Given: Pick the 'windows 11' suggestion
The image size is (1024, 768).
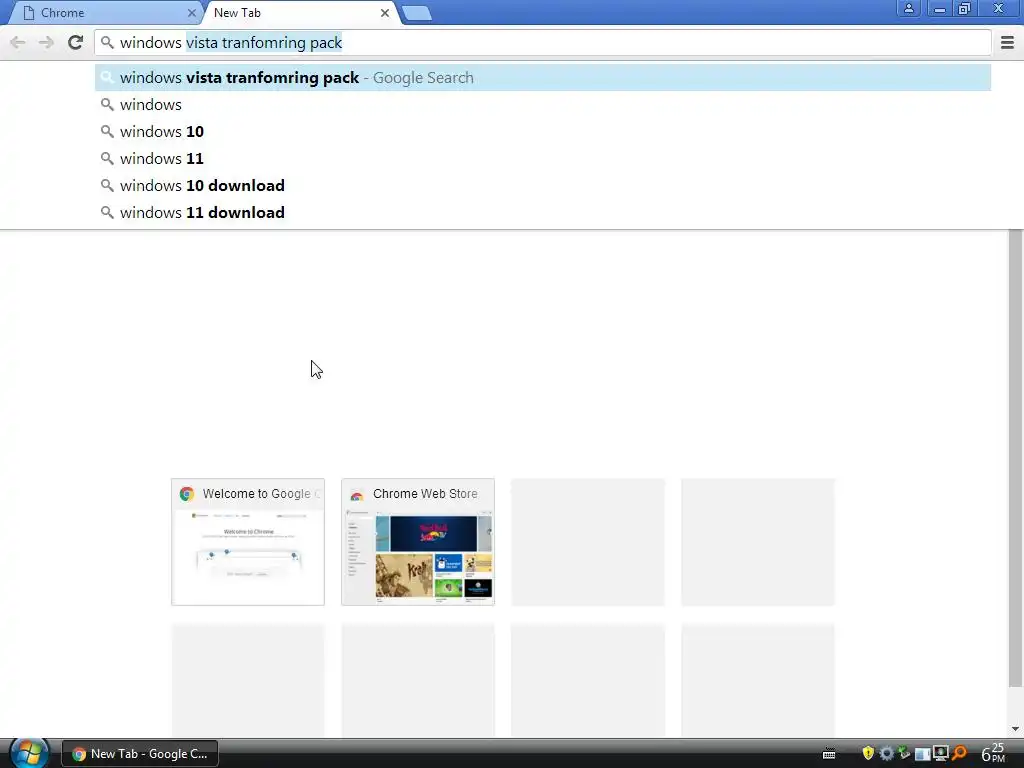Looking at the screenshot, I should click(x=543, y=159).
